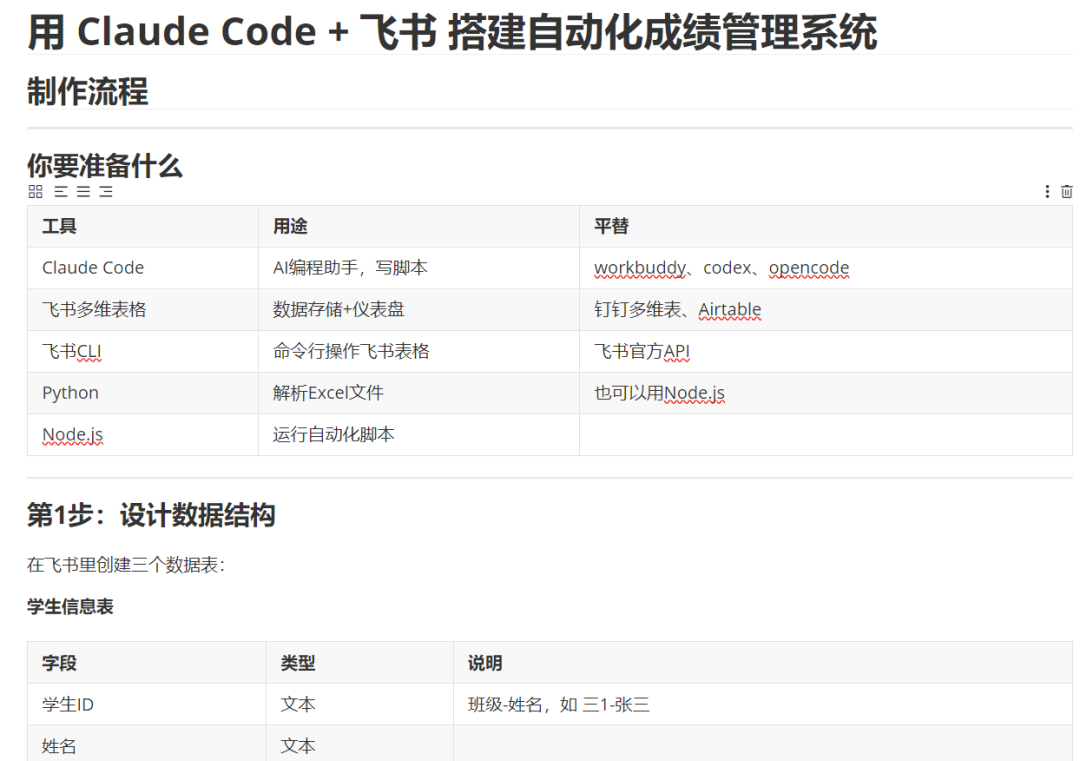Open the table more options dots menu
The height and width of the screenshot is (761, 1080).
tap(1047, 191)
